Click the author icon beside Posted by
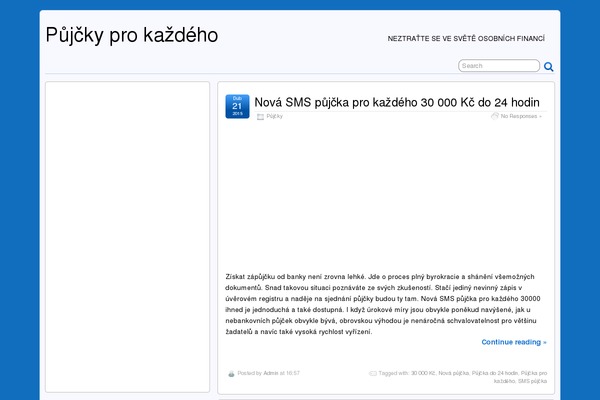Image resolution: width=600 pixels, height=400 pixels. (232, 373)
